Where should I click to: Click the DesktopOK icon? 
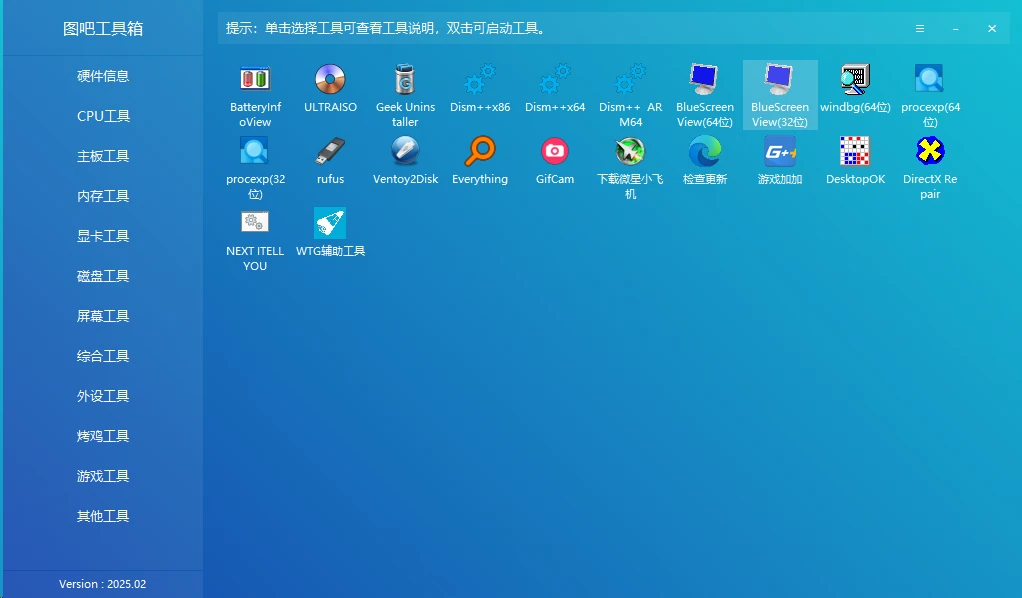[x=855, y=152]
